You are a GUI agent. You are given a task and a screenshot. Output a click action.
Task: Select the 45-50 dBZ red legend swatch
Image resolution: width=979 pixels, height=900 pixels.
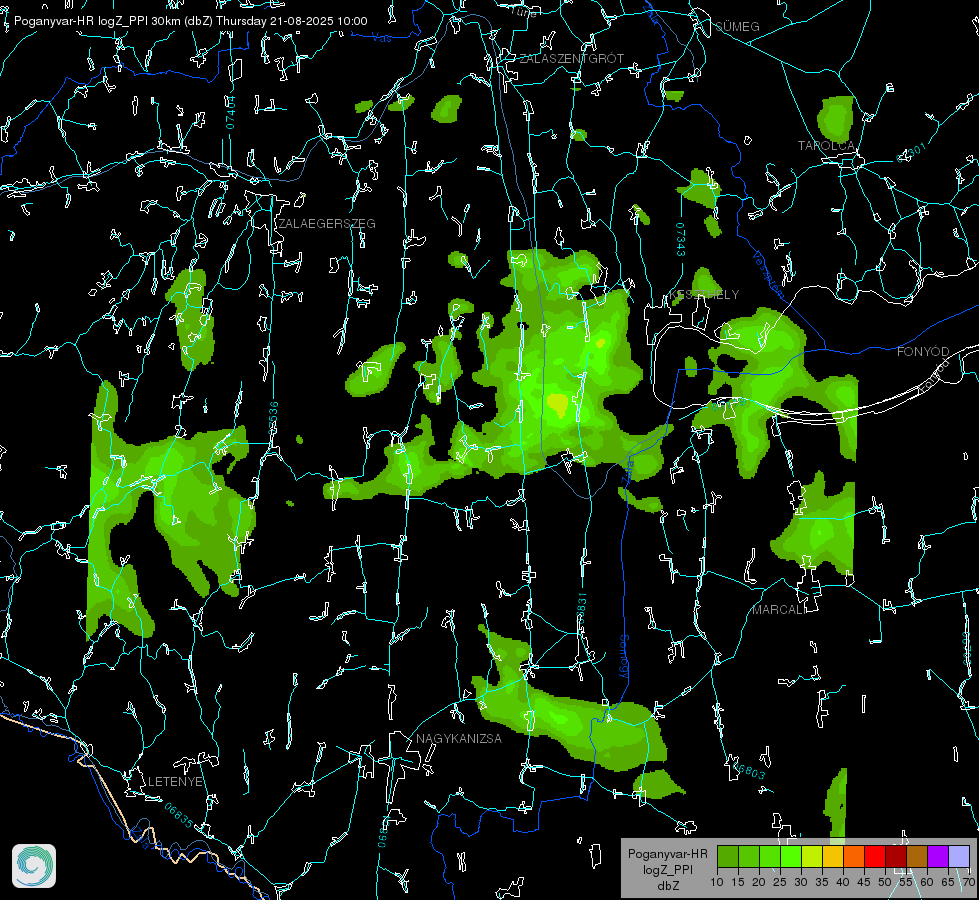tap(875, 856)
